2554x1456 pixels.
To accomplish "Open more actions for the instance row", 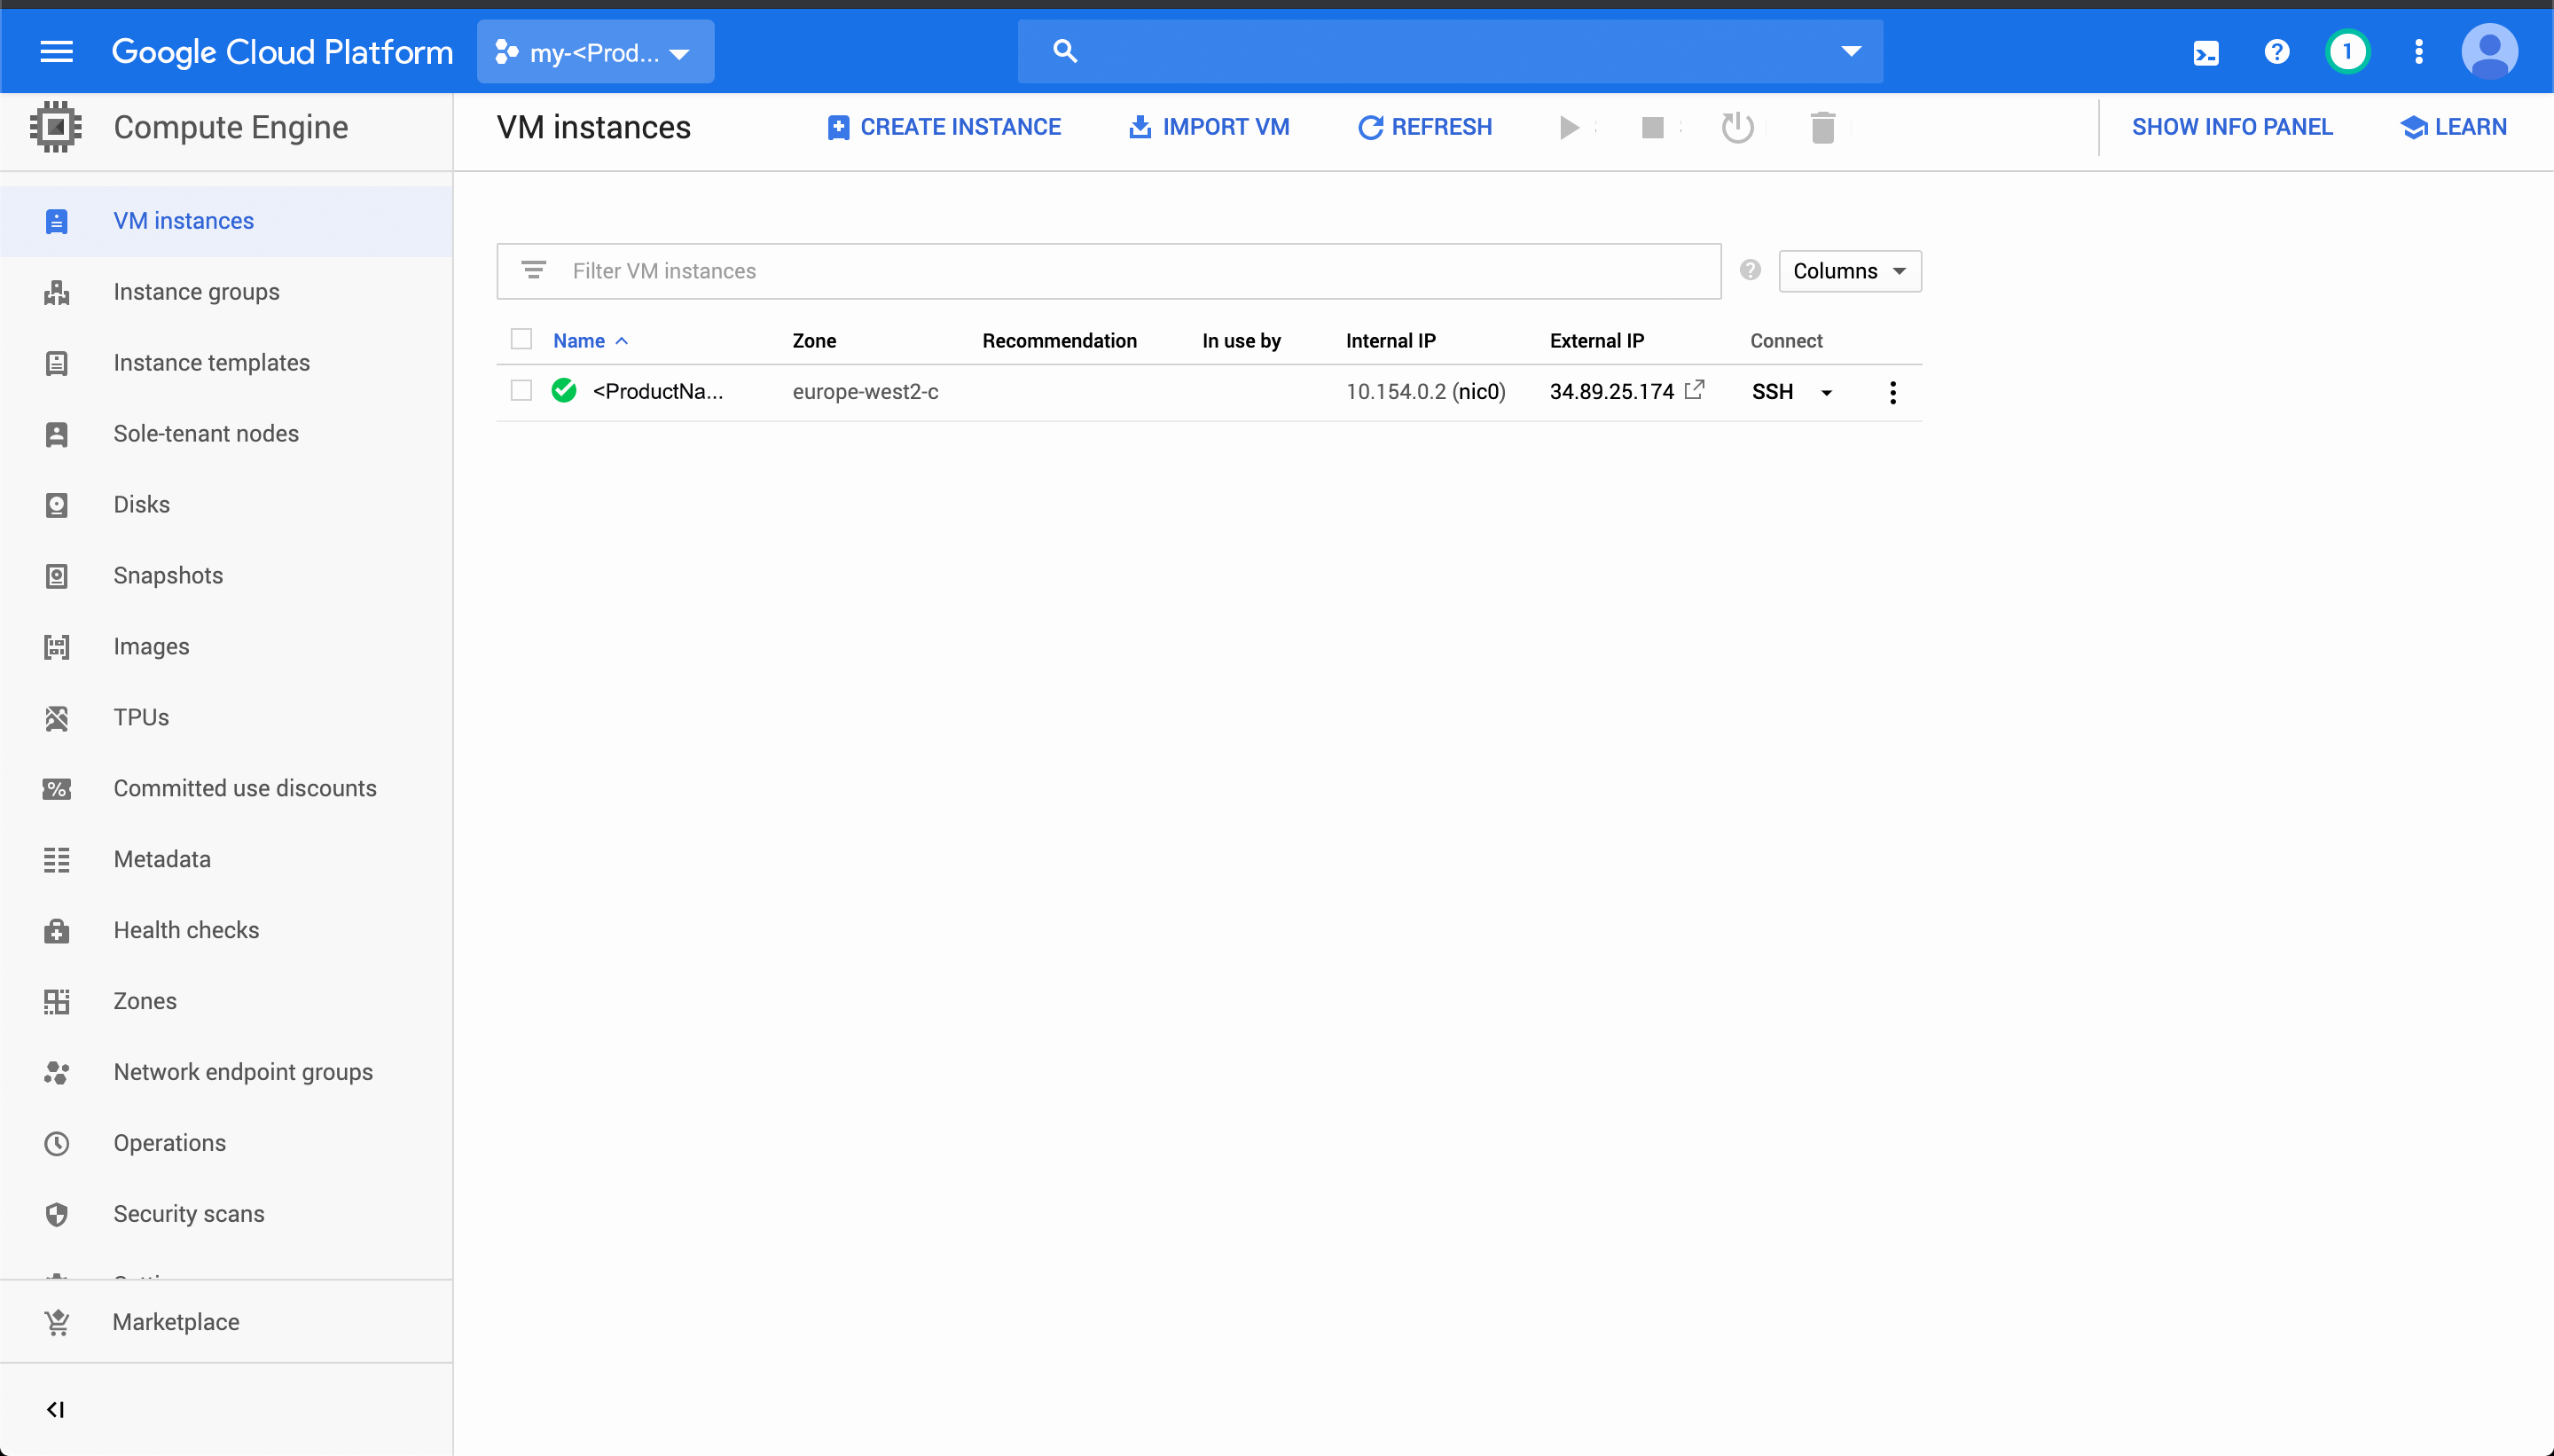I will tap(1893, 392).
